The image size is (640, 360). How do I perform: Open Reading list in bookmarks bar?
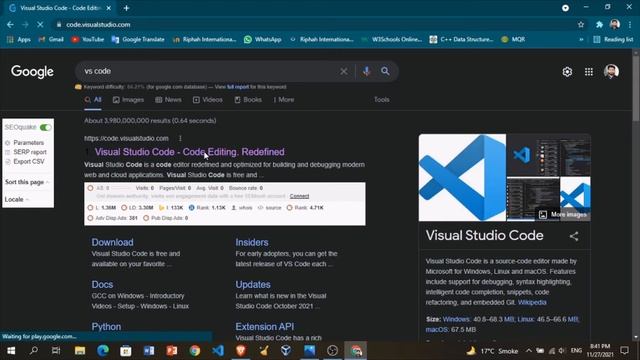(x=613, y=40)
